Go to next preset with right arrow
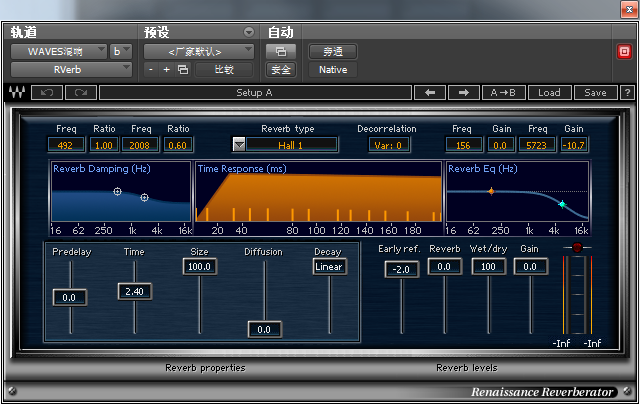The height and width of the screenshot is (405, 640). 464,93
